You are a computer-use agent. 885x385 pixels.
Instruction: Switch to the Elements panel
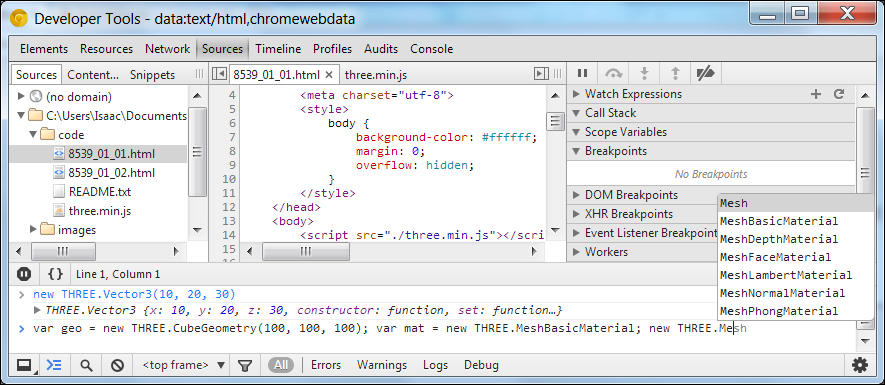43,49
